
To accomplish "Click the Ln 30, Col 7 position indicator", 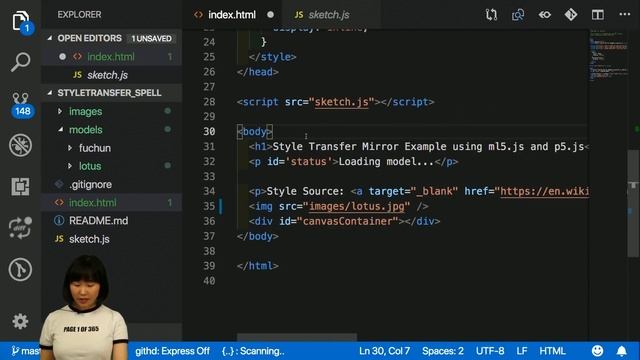I will coord(384,351).
